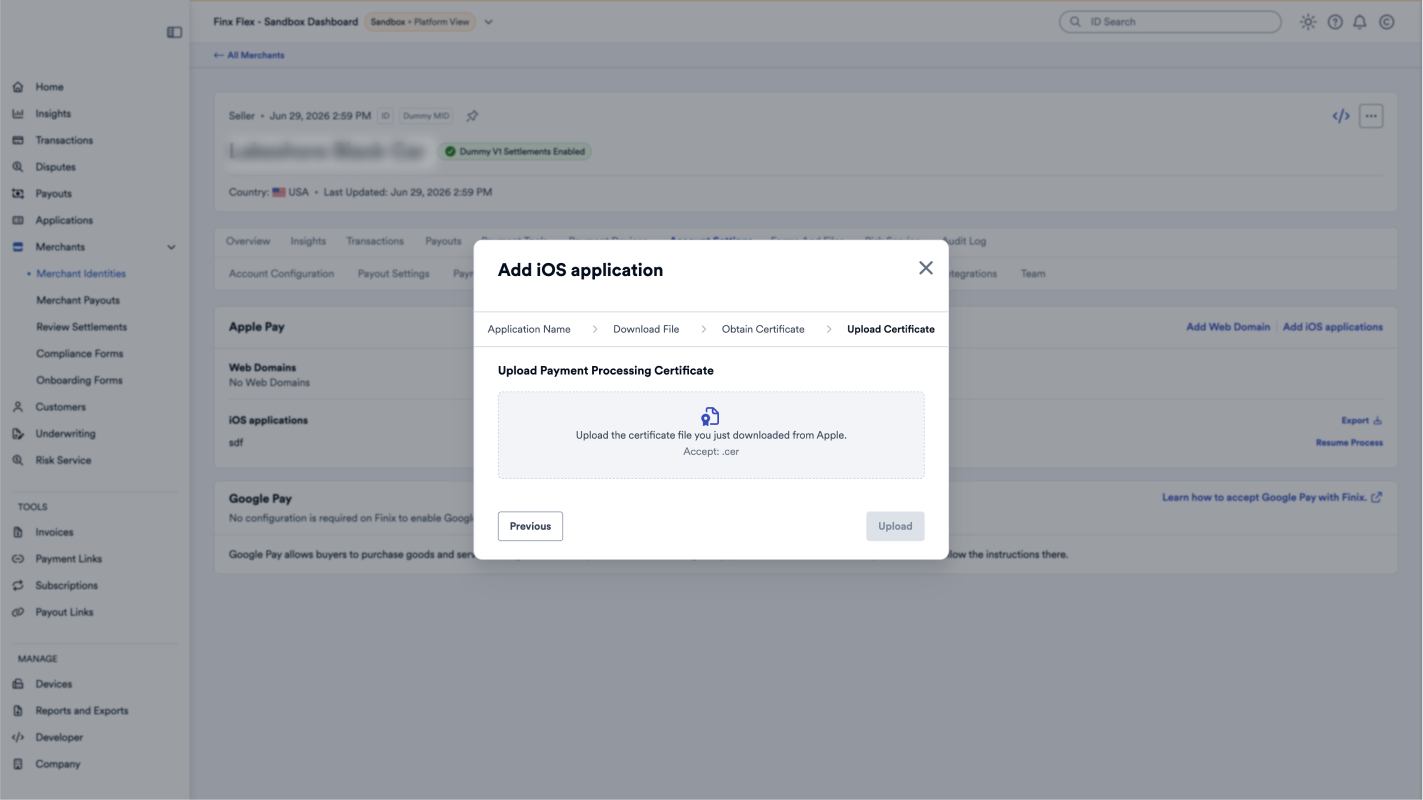This screenshot has height=800, width=1423.
Task: Open notifications bell icon
Action: click(x=1360, y=22)
